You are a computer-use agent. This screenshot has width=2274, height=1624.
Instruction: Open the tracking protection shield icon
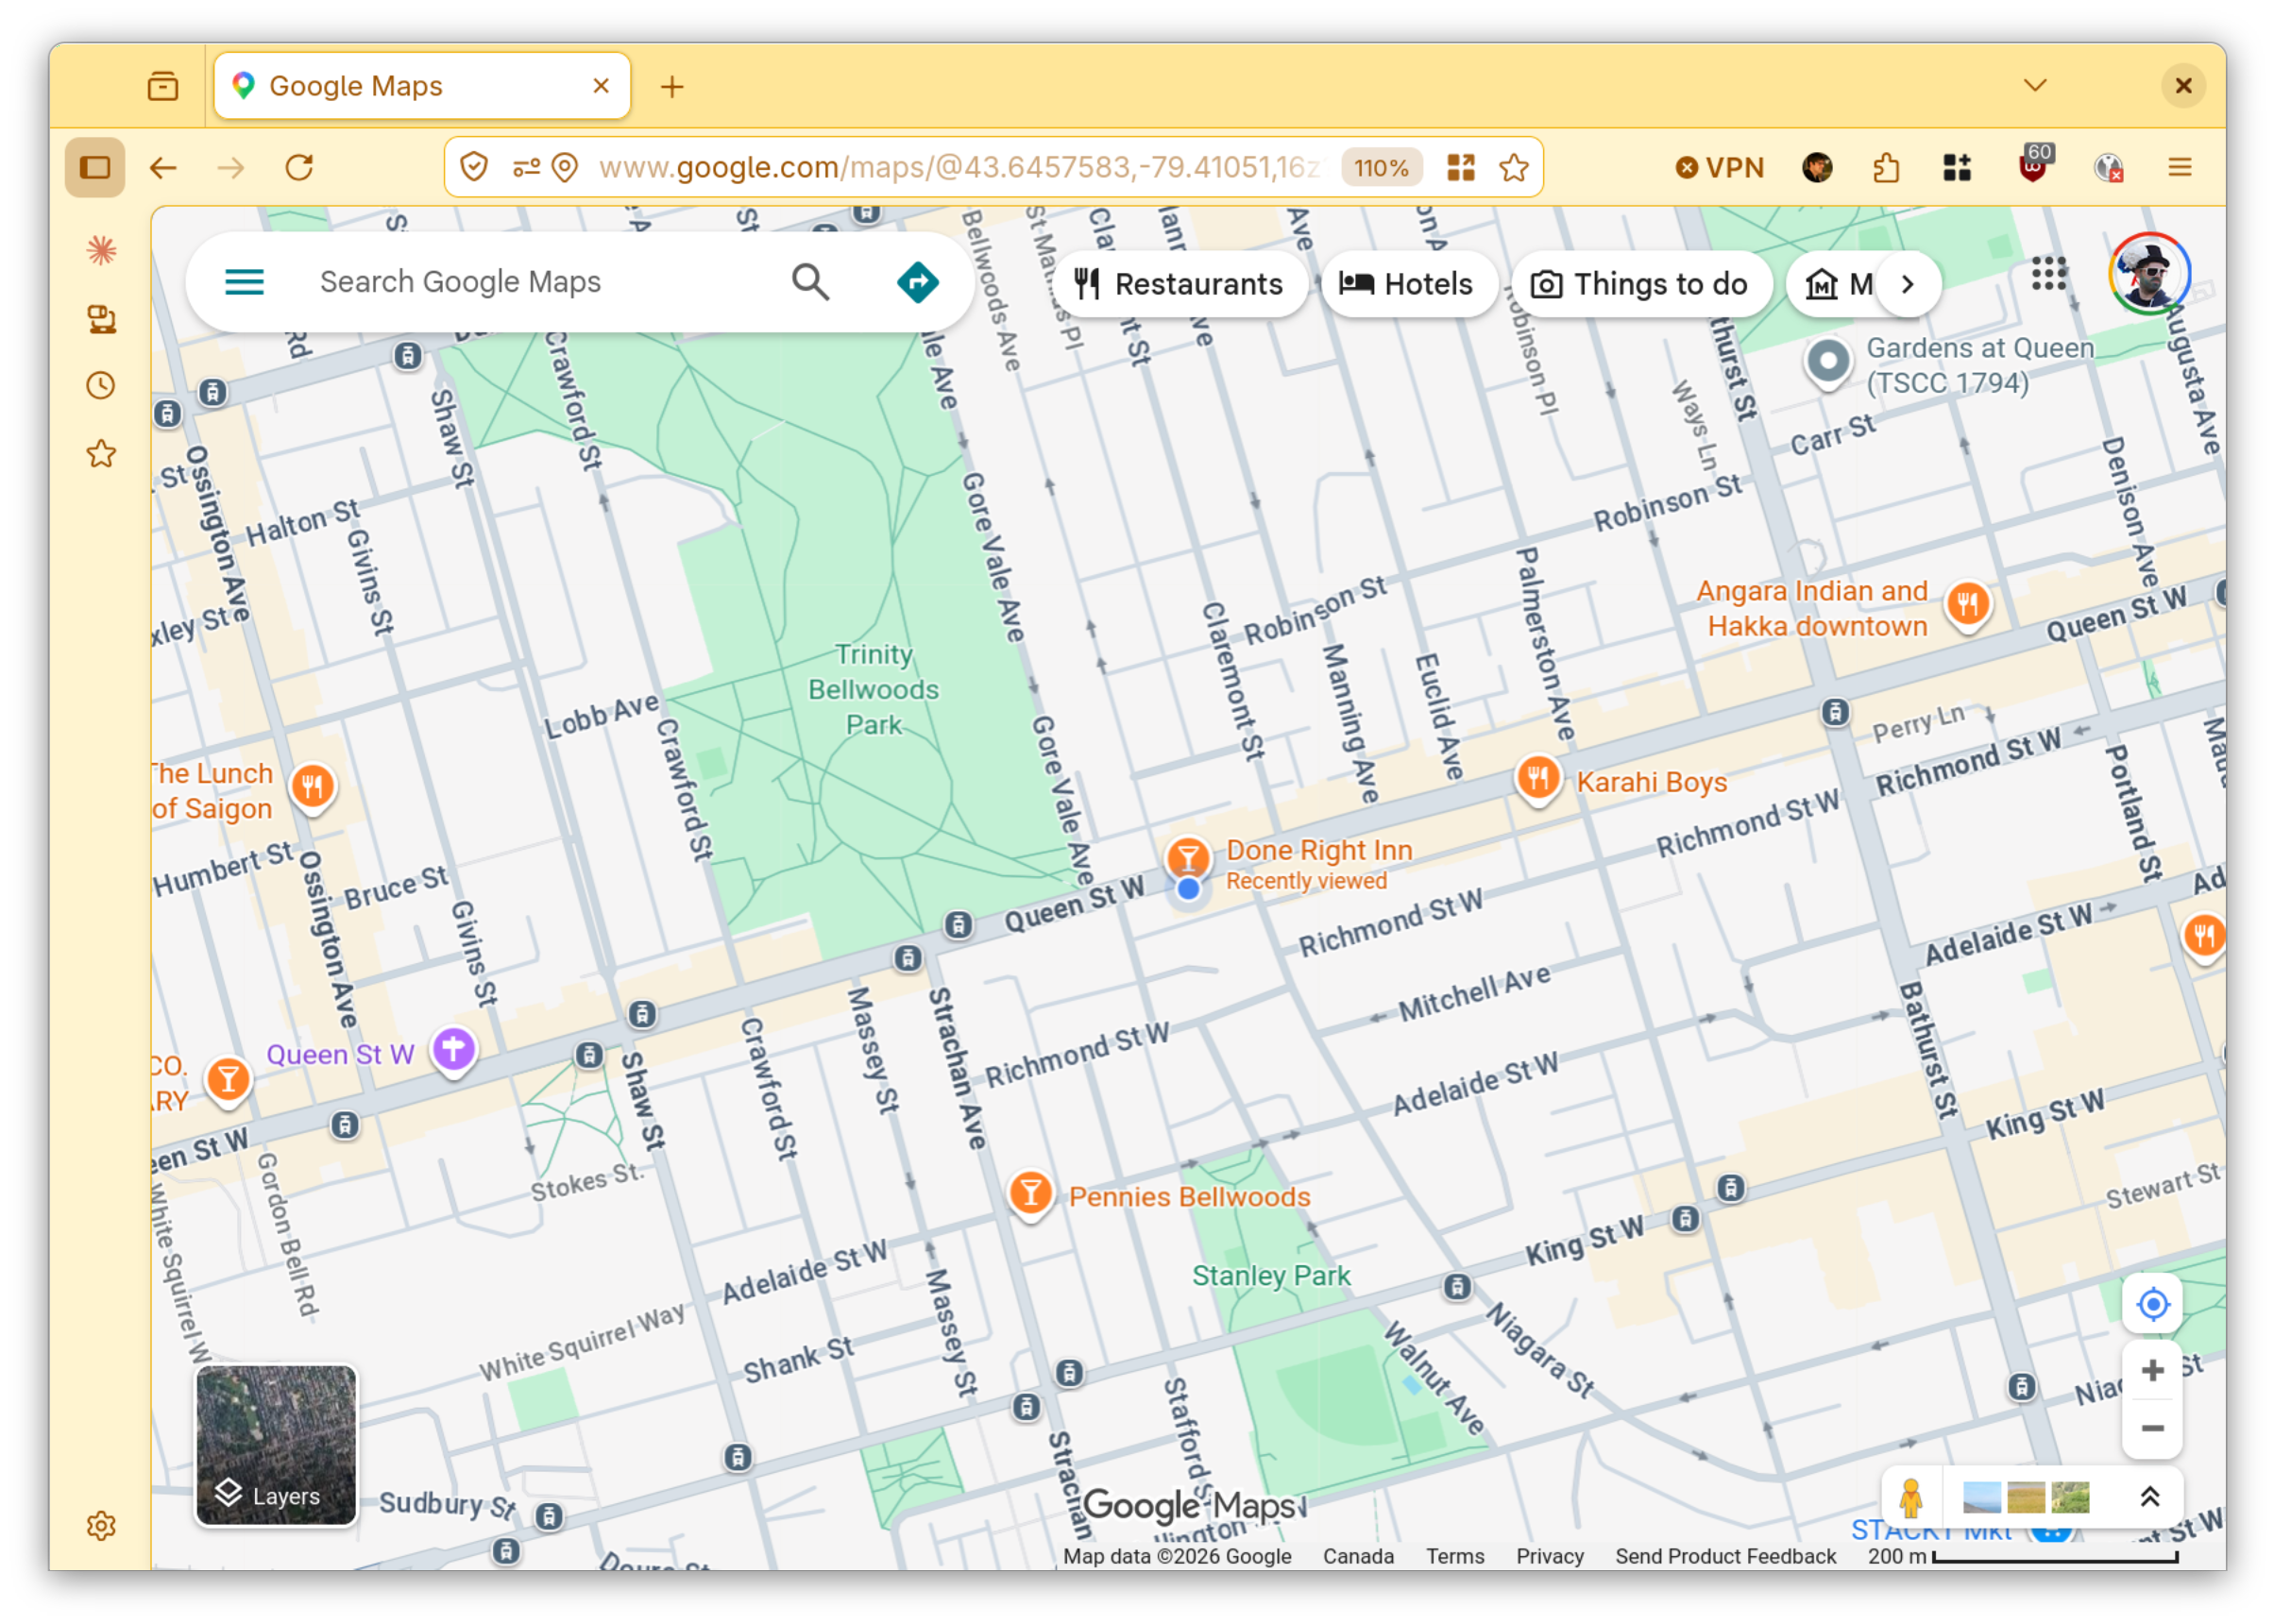(x=474, y=167)
